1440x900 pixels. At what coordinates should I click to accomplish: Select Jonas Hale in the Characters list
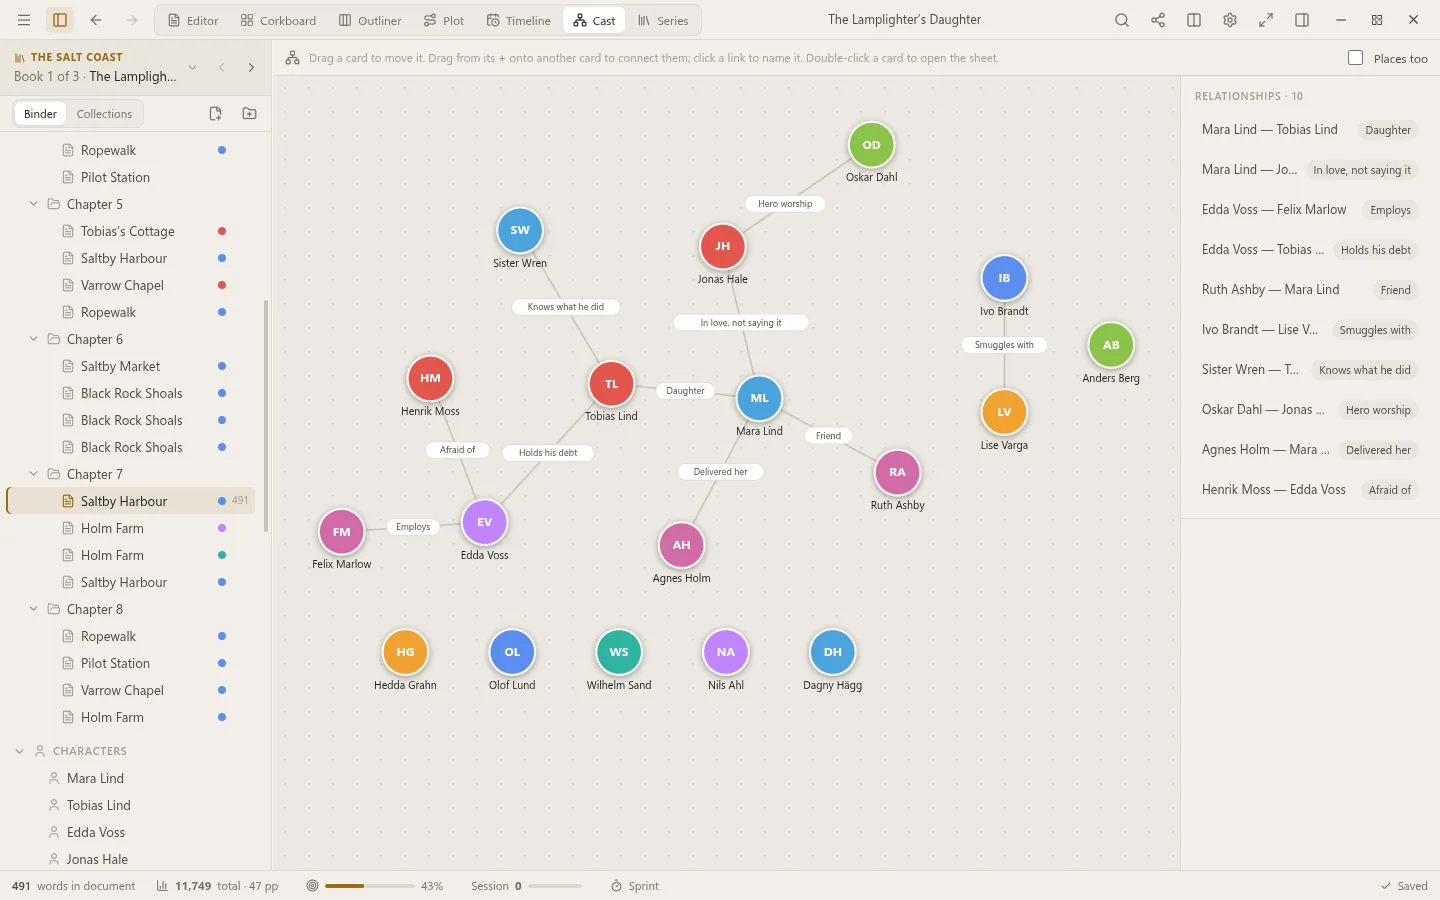97,859
